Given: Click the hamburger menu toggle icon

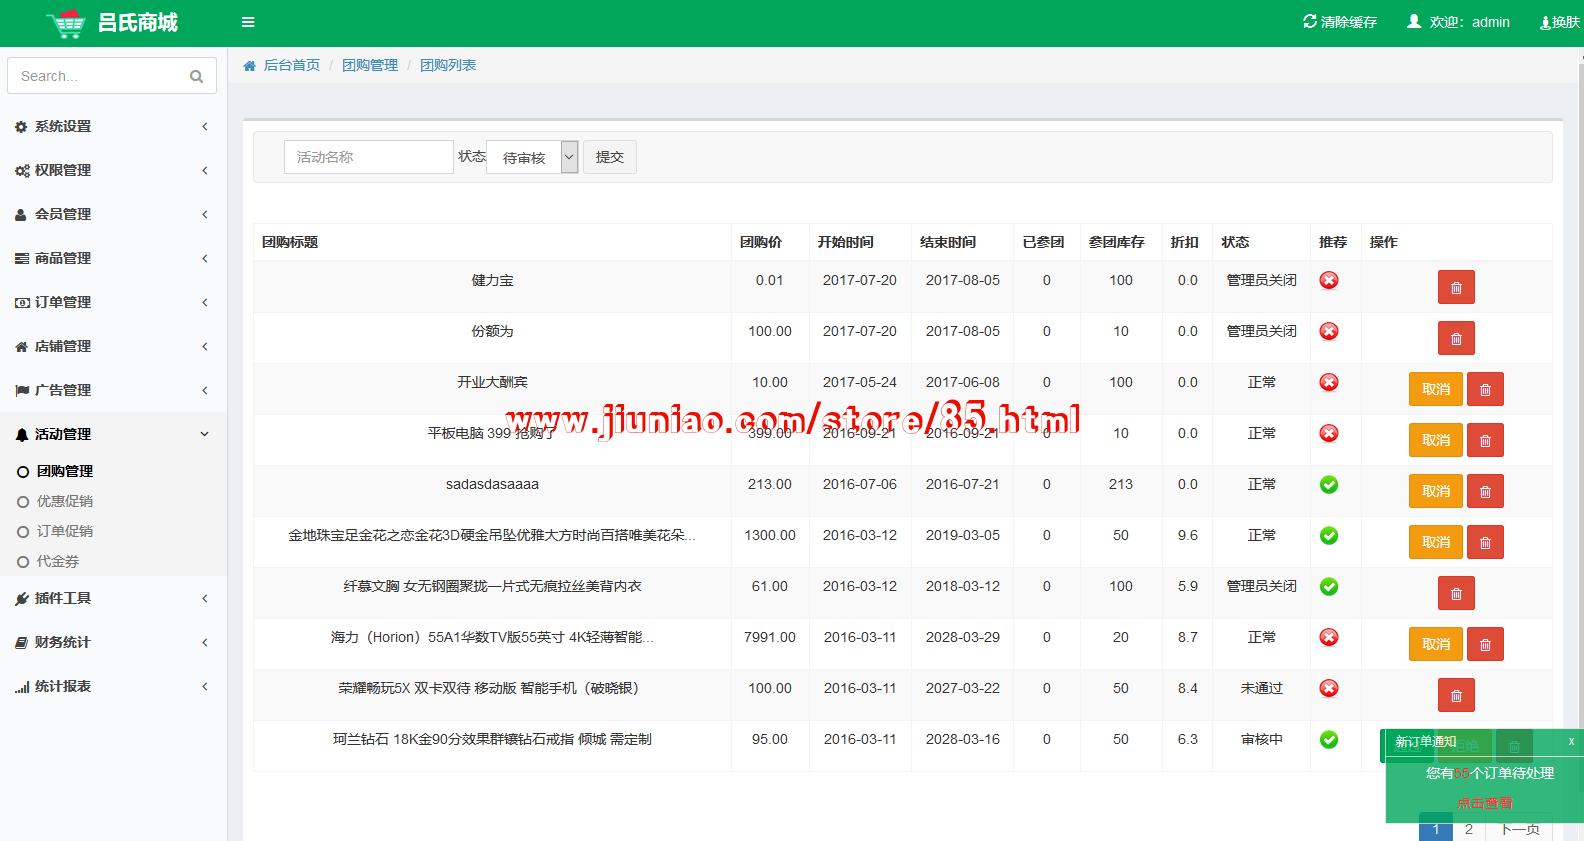Looking at the screenshot, I should 248,22.
